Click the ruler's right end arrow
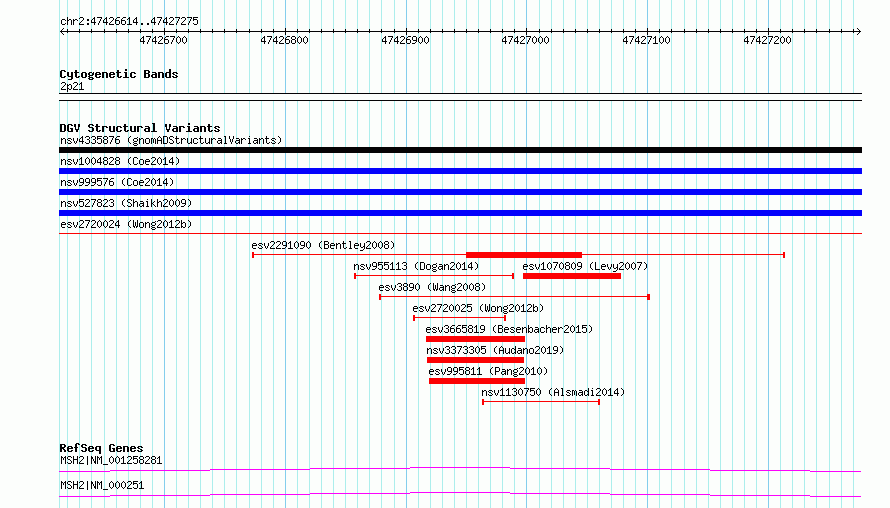890x508 pixels. coord(858,31)
